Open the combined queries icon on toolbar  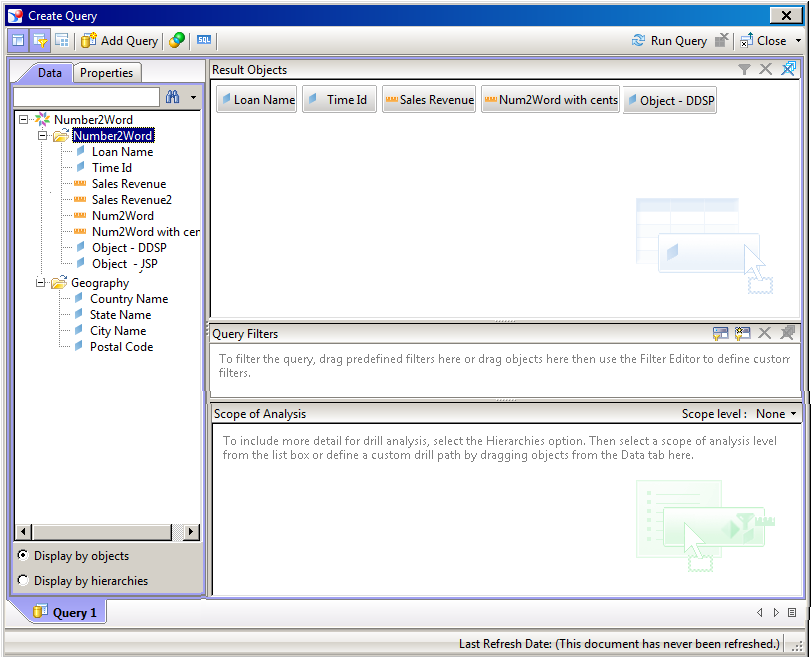point(177,40)
